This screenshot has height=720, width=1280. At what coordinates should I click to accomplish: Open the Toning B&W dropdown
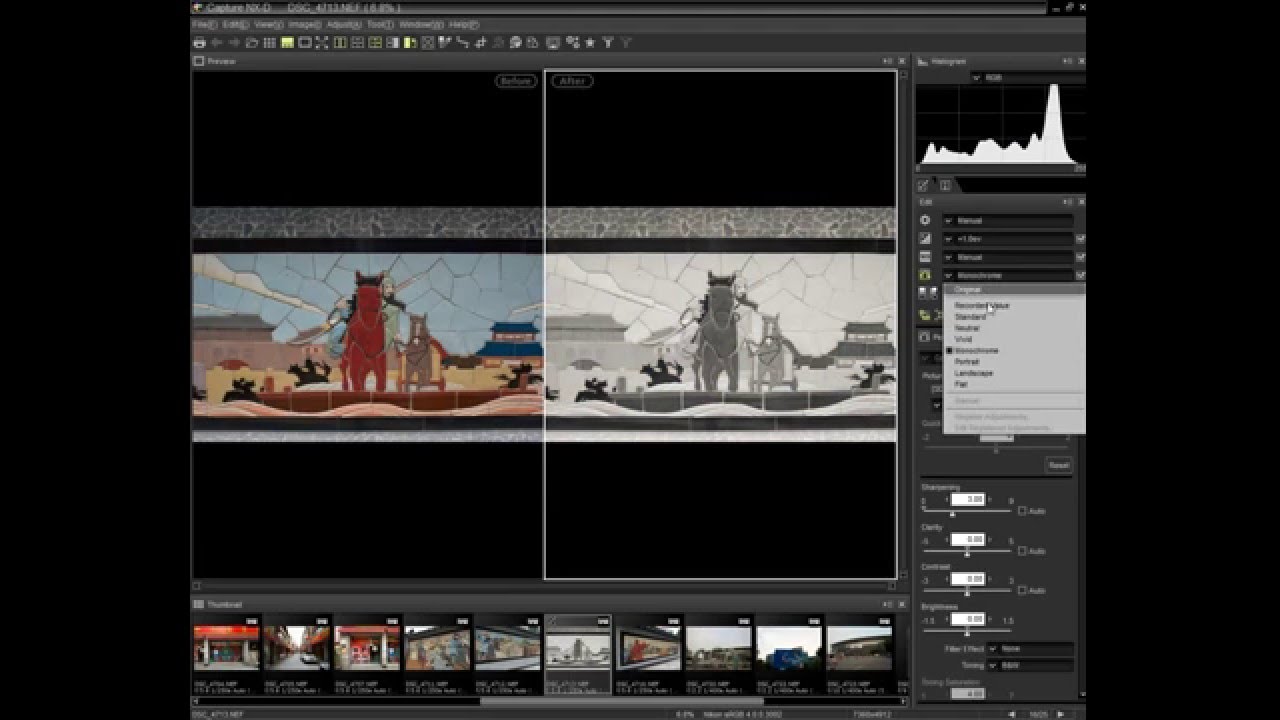pos(1030,665)
